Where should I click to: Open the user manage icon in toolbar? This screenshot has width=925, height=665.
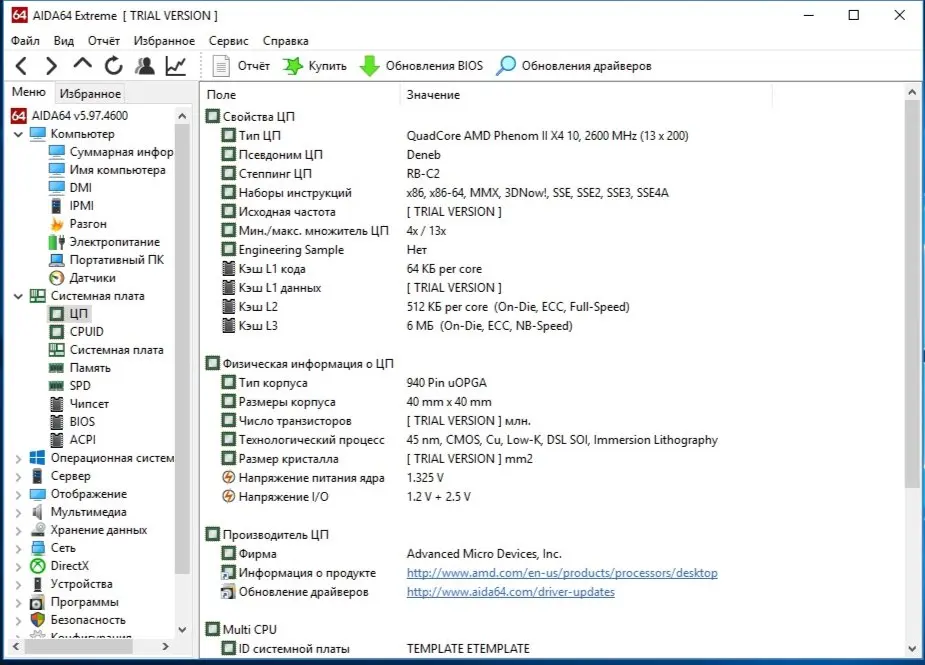145,66
